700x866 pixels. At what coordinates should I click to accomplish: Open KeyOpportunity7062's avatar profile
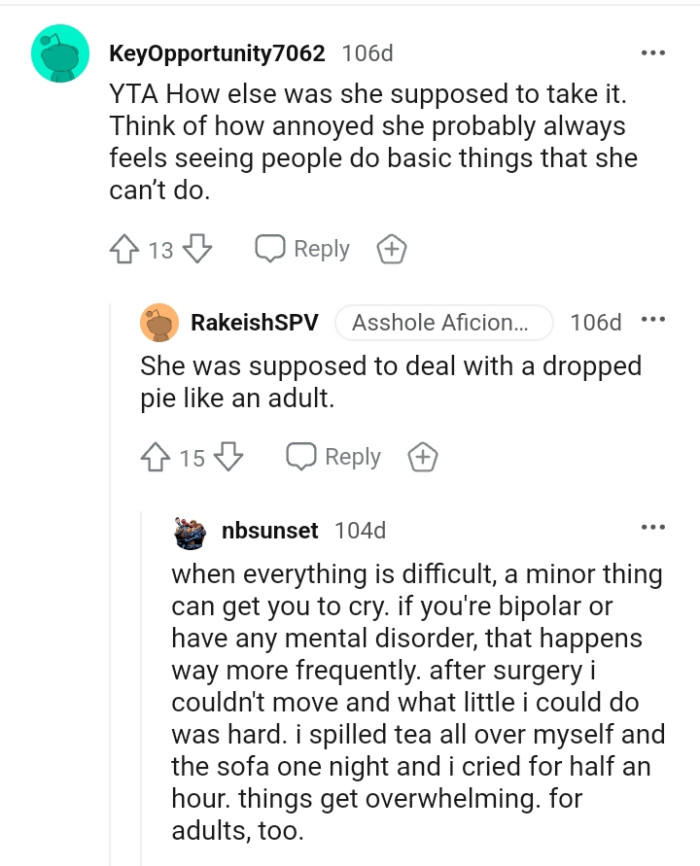60,54
